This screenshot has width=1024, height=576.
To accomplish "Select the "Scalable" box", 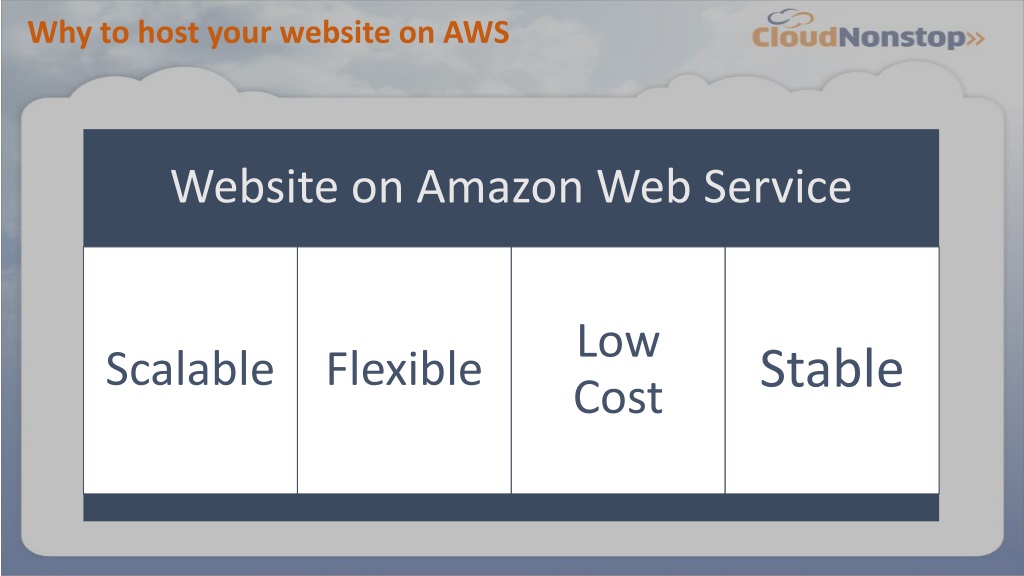I will tap(190, 370).
